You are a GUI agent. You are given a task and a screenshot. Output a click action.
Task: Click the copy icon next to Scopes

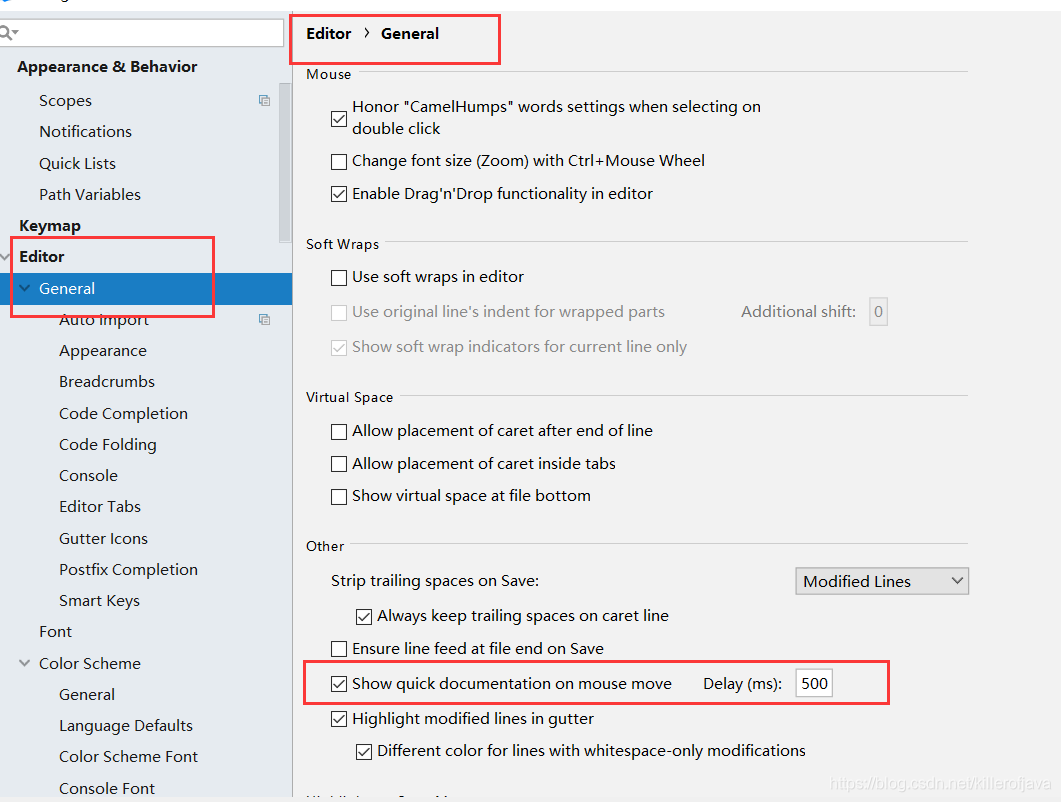(264, 100)
